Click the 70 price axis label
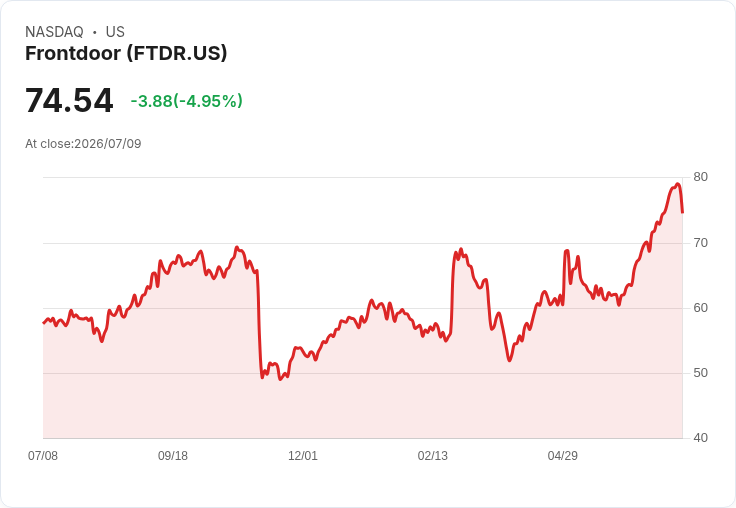 point(700,243)
